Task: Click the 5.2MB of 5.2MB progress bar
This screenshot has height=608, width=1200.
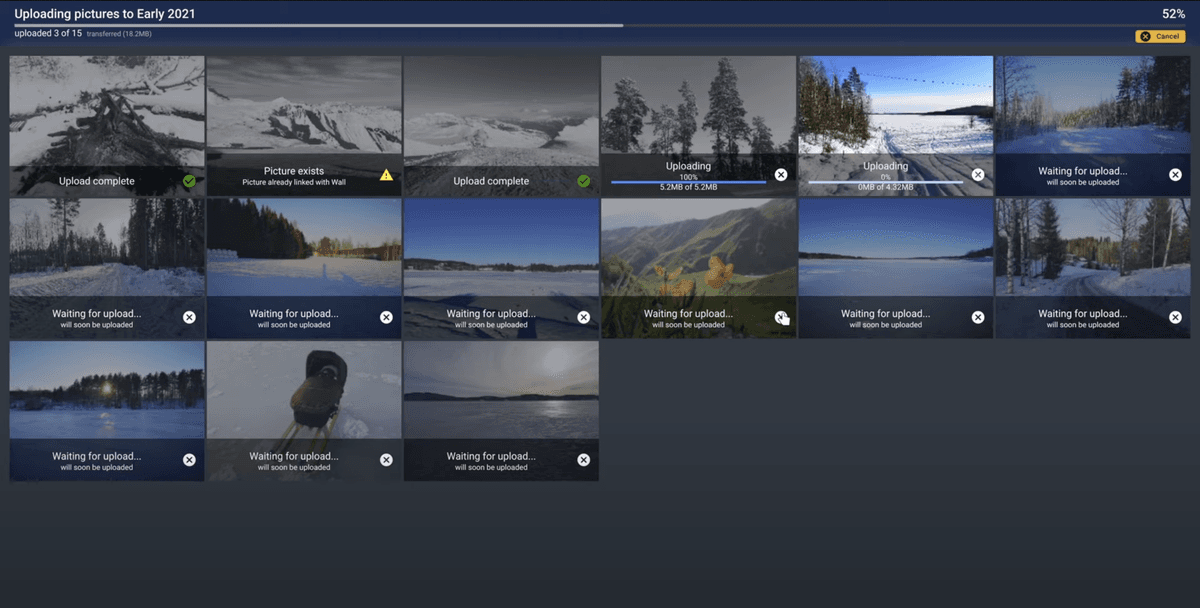Action: [688, 182]
